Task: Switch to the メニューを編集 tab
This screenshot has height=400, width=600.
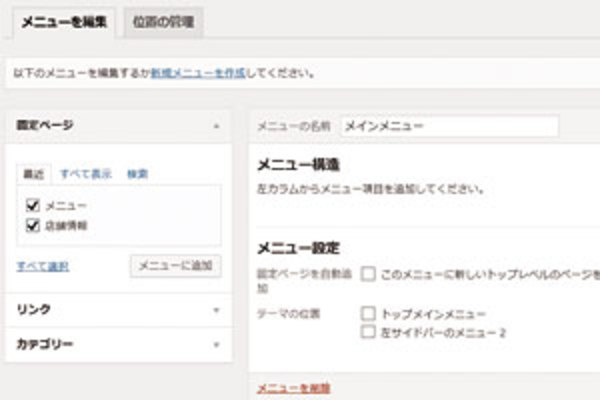Action: tap(64, 22)
